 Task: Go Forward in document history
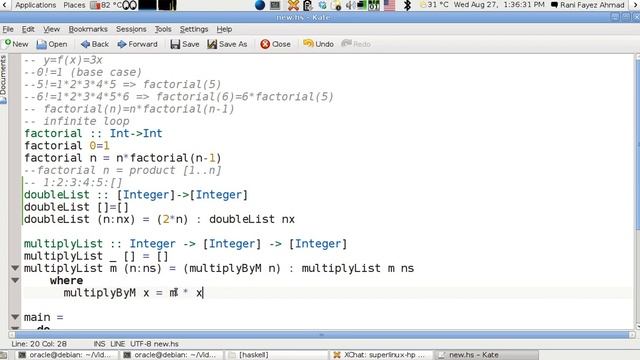pyautogui.click(x=138, y=44)
